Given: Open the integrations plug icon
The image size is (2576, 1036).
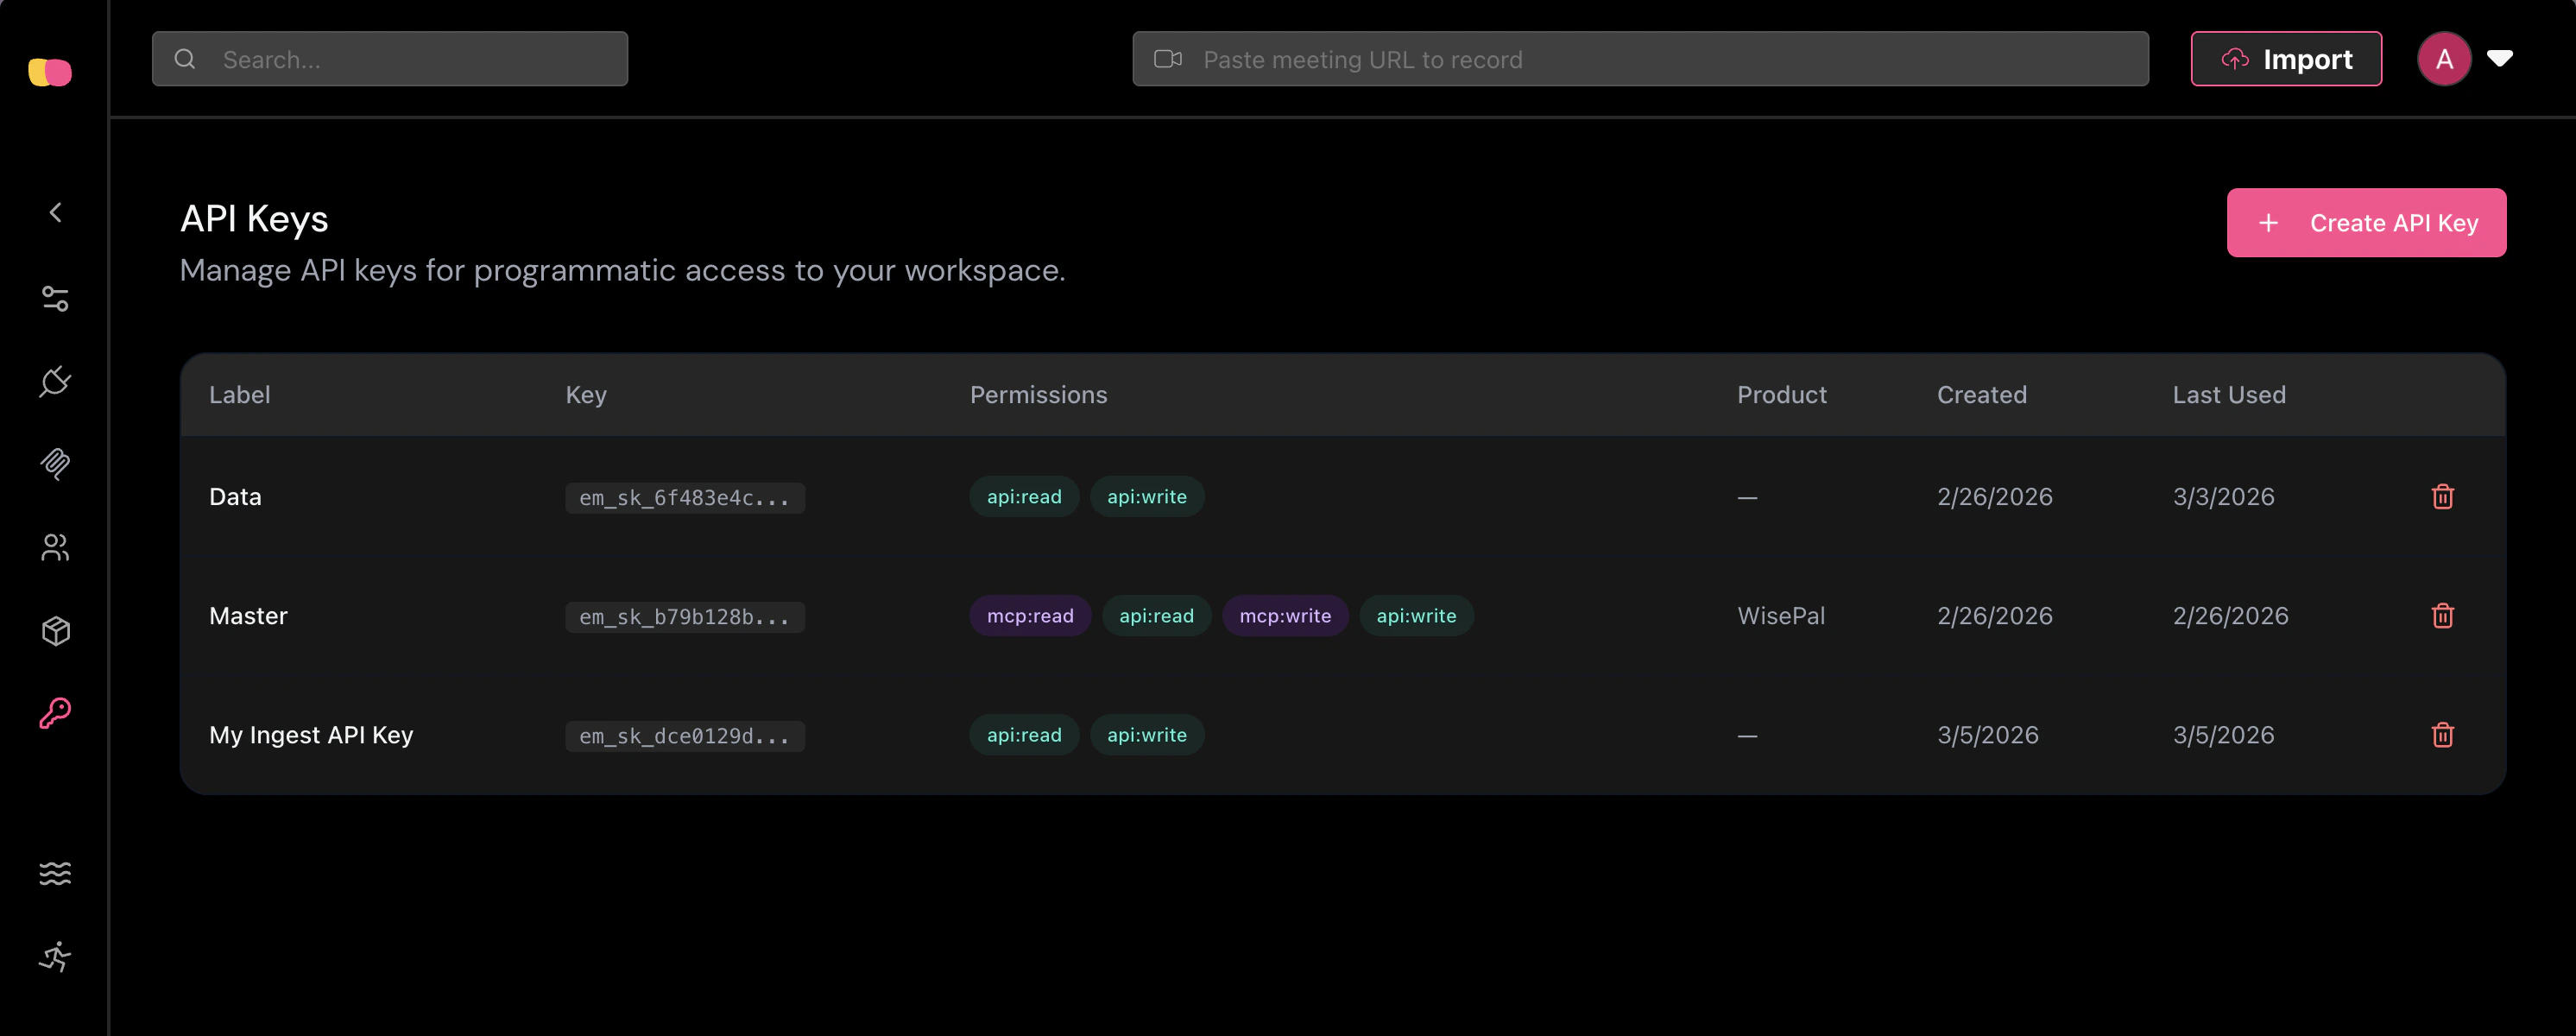Looking at the screenshot, I should click(x=55, y=381).
